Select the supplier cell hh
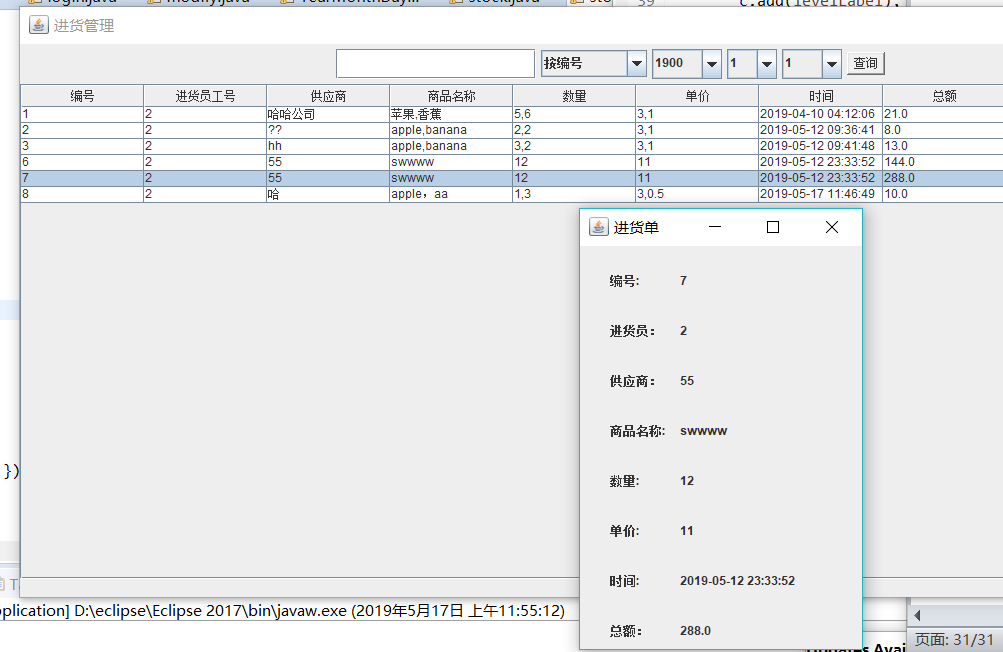Viewport: 1003px width, 652px height. pyautogui.click(x=328, y=146)
